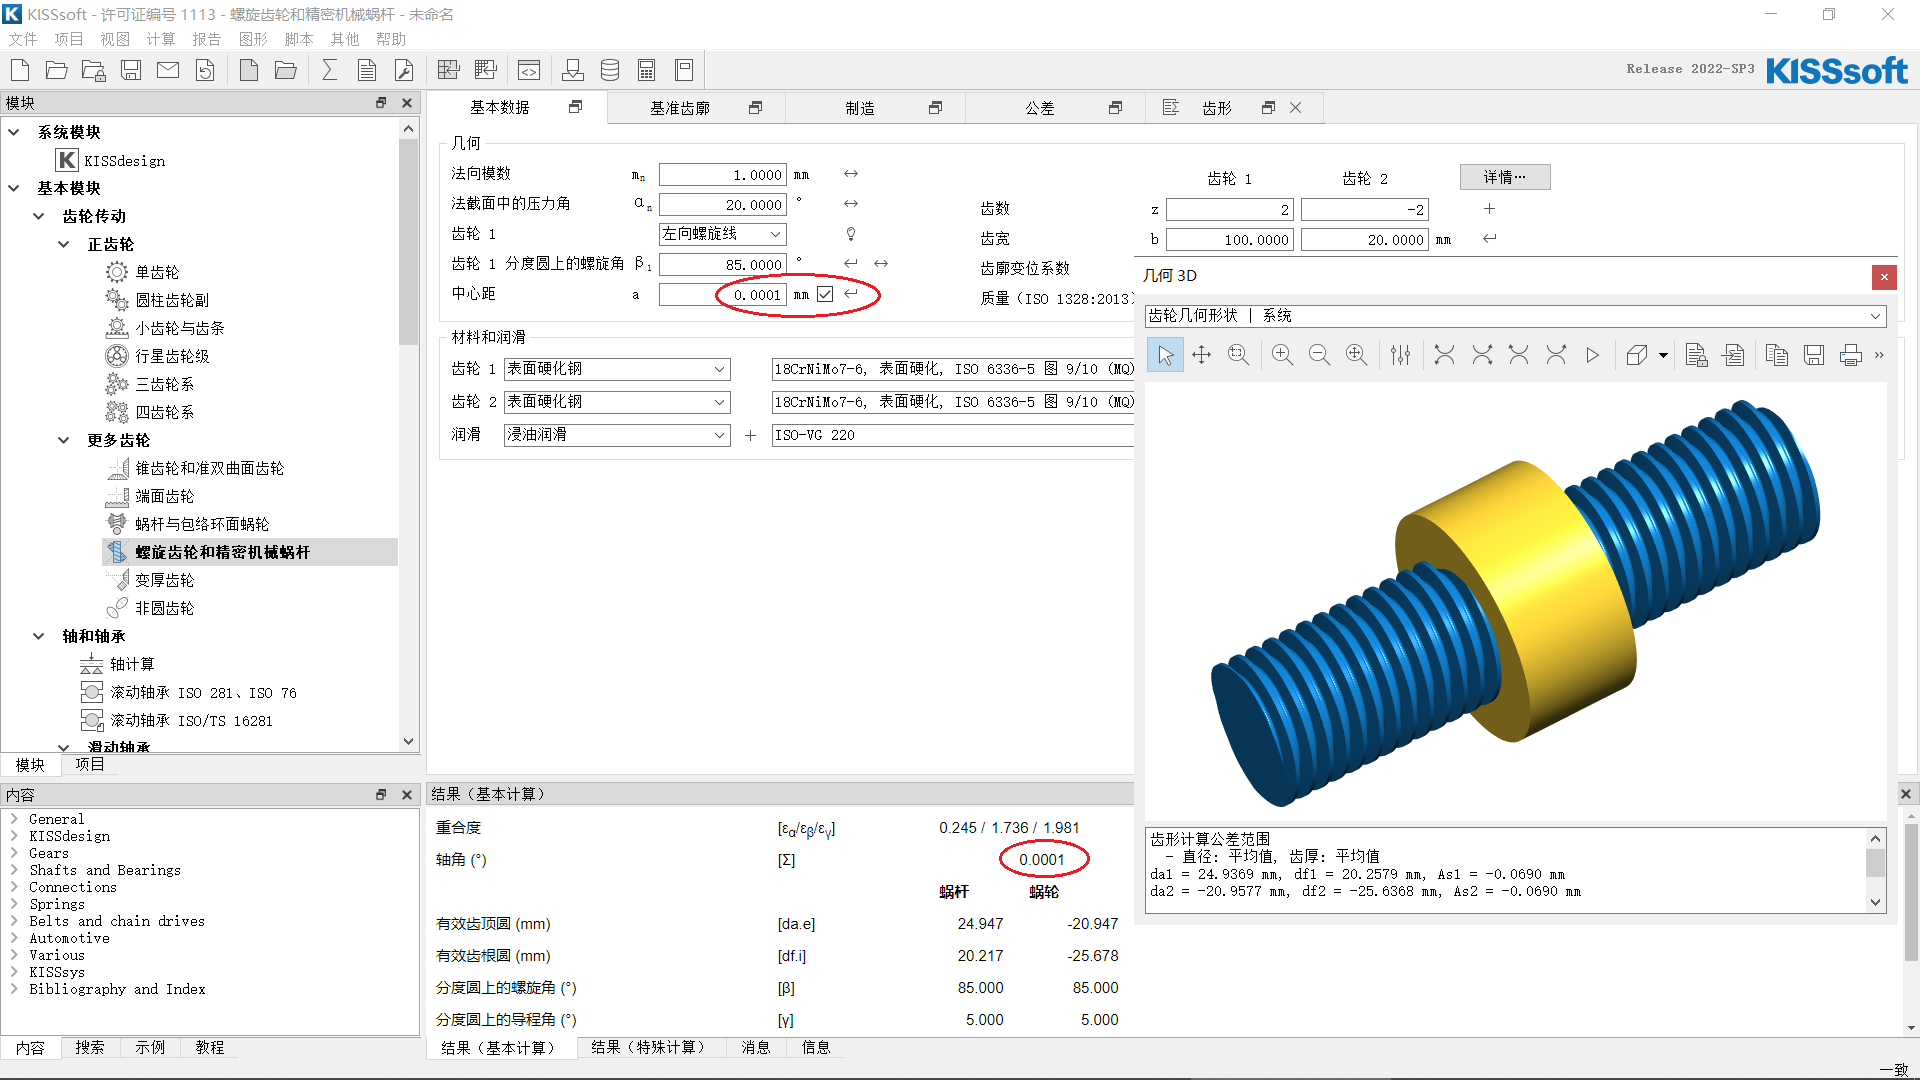Click the normal module input field

[x=723, y=175]
